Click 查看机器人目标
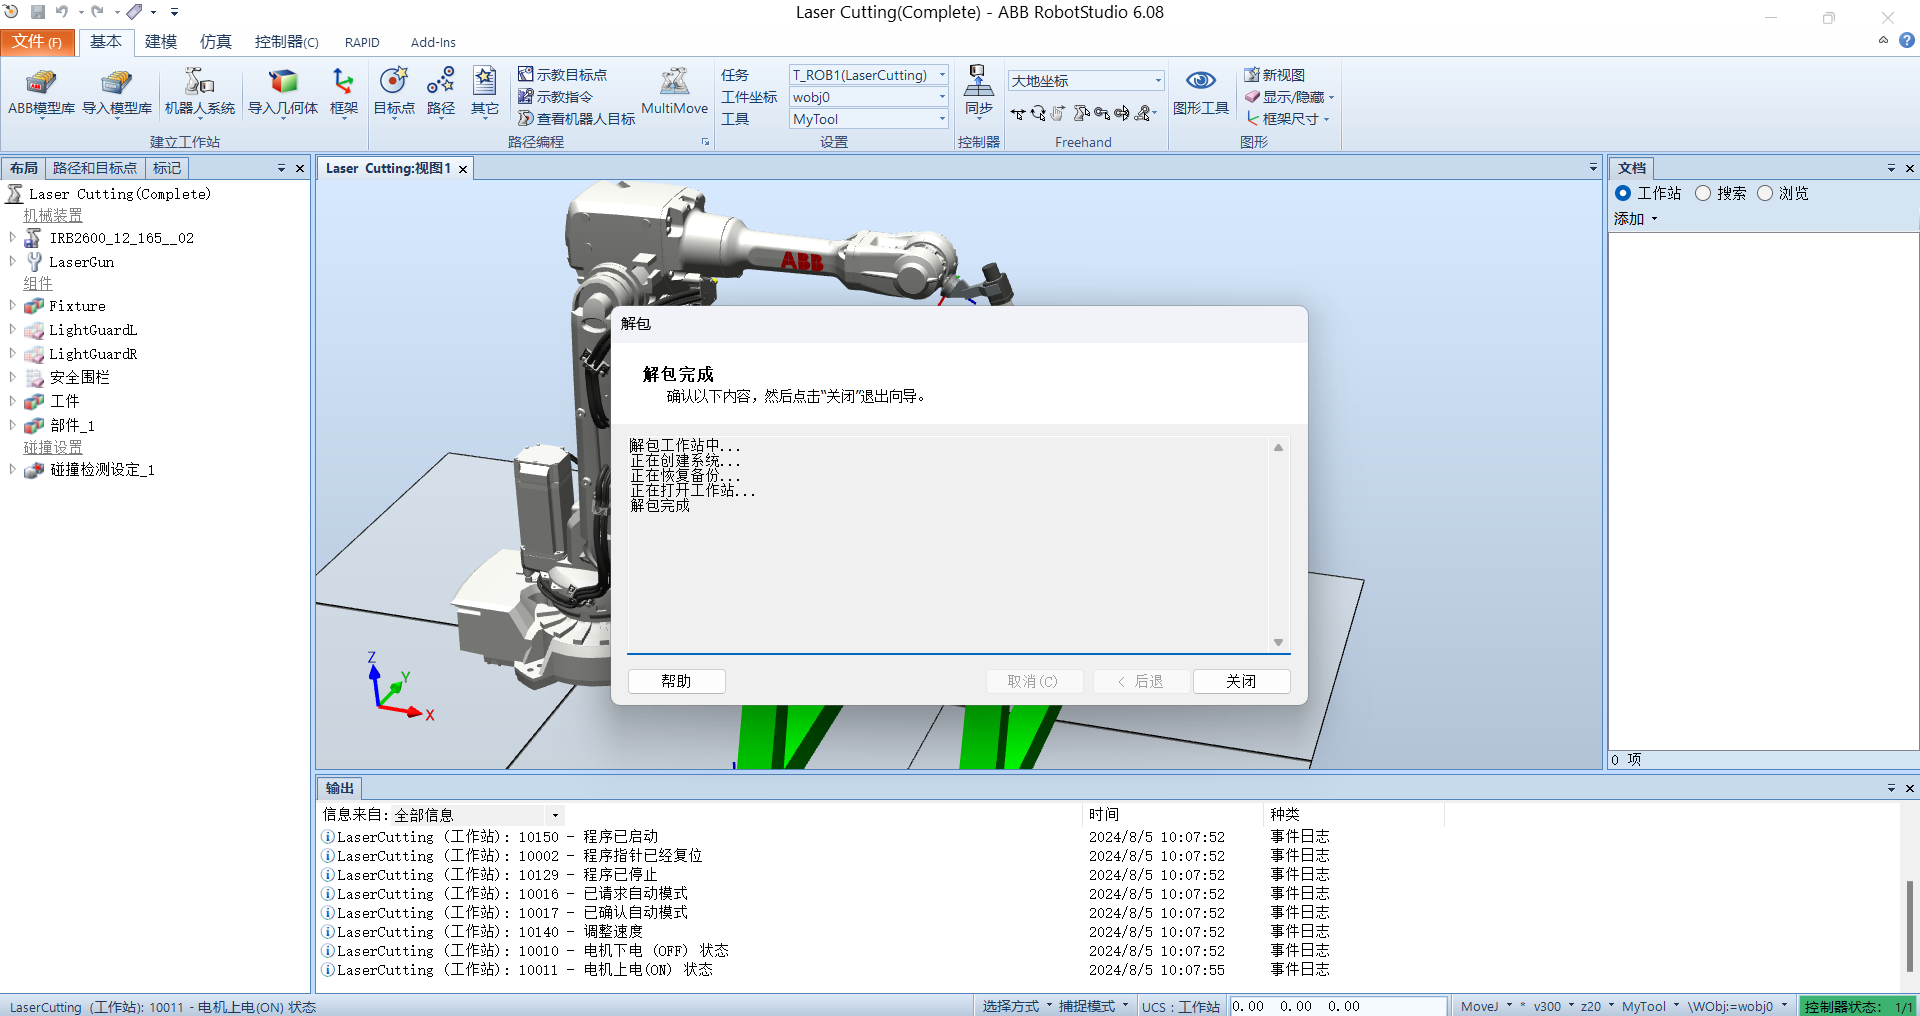 (x=576, y=119)
